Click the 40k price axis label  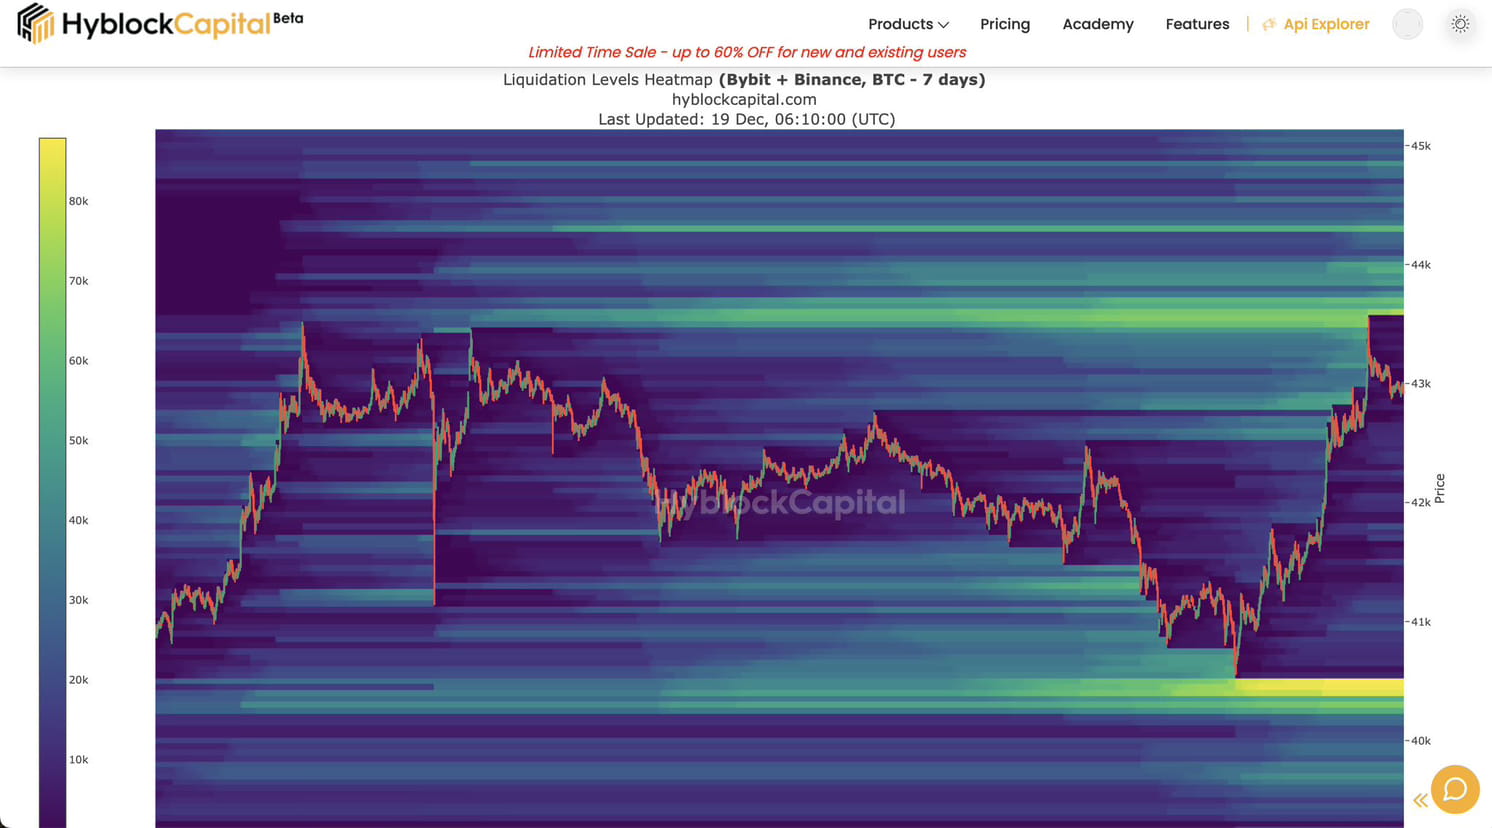(x=1420, y=741)
